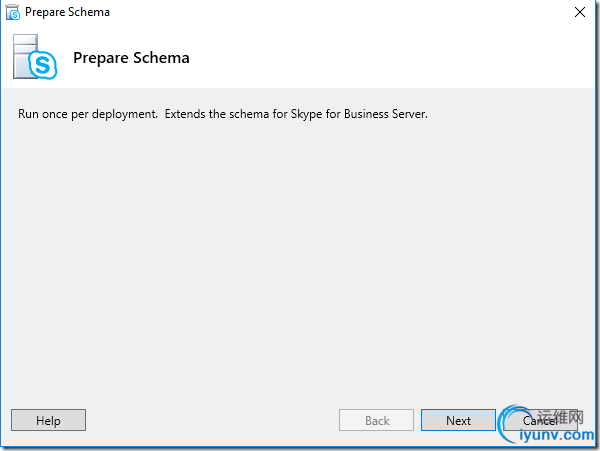Click the greyed-out Back button
The height and width of the screenshot is (451, 600).
point(377,420)
